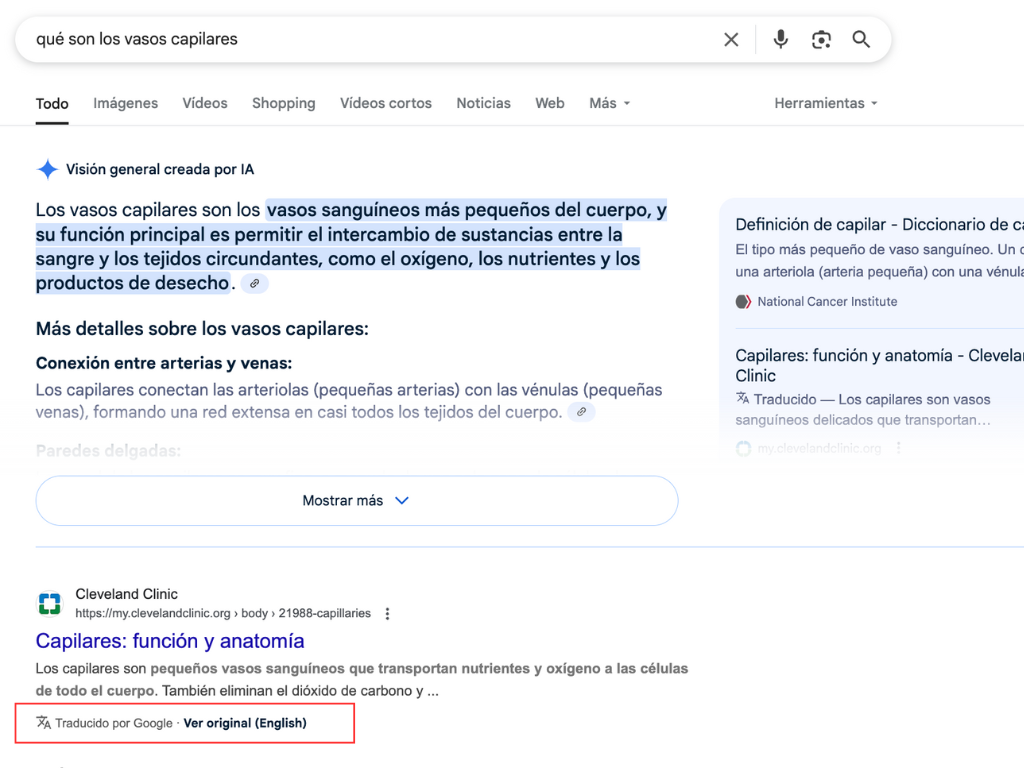Click 'National Cancer Institute' source label

[x=827, y=302]
